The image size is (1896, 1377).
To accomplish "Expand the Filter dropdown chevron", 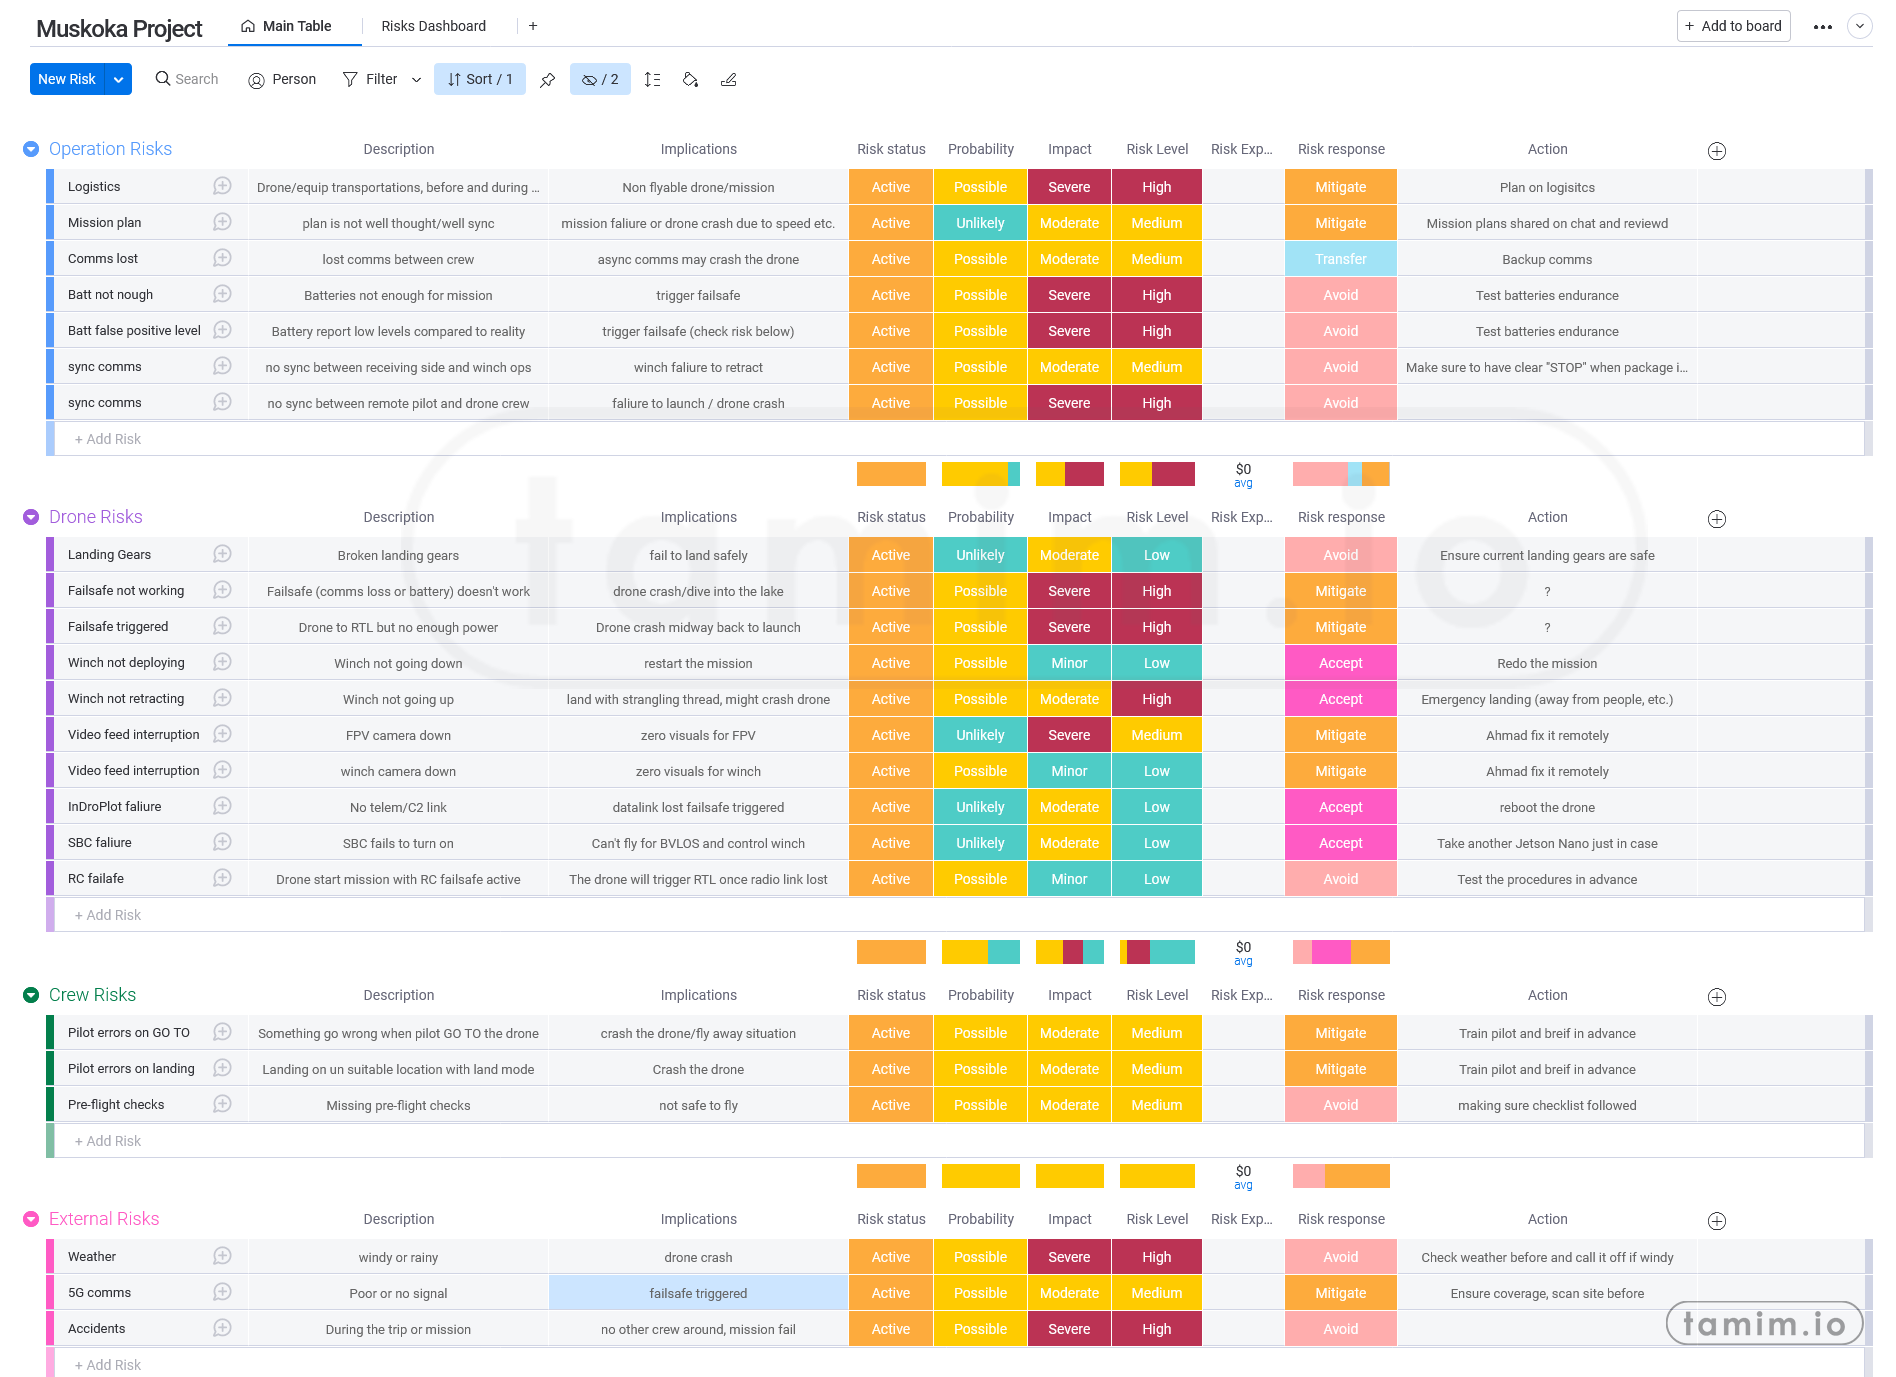I will pos(416,80).
